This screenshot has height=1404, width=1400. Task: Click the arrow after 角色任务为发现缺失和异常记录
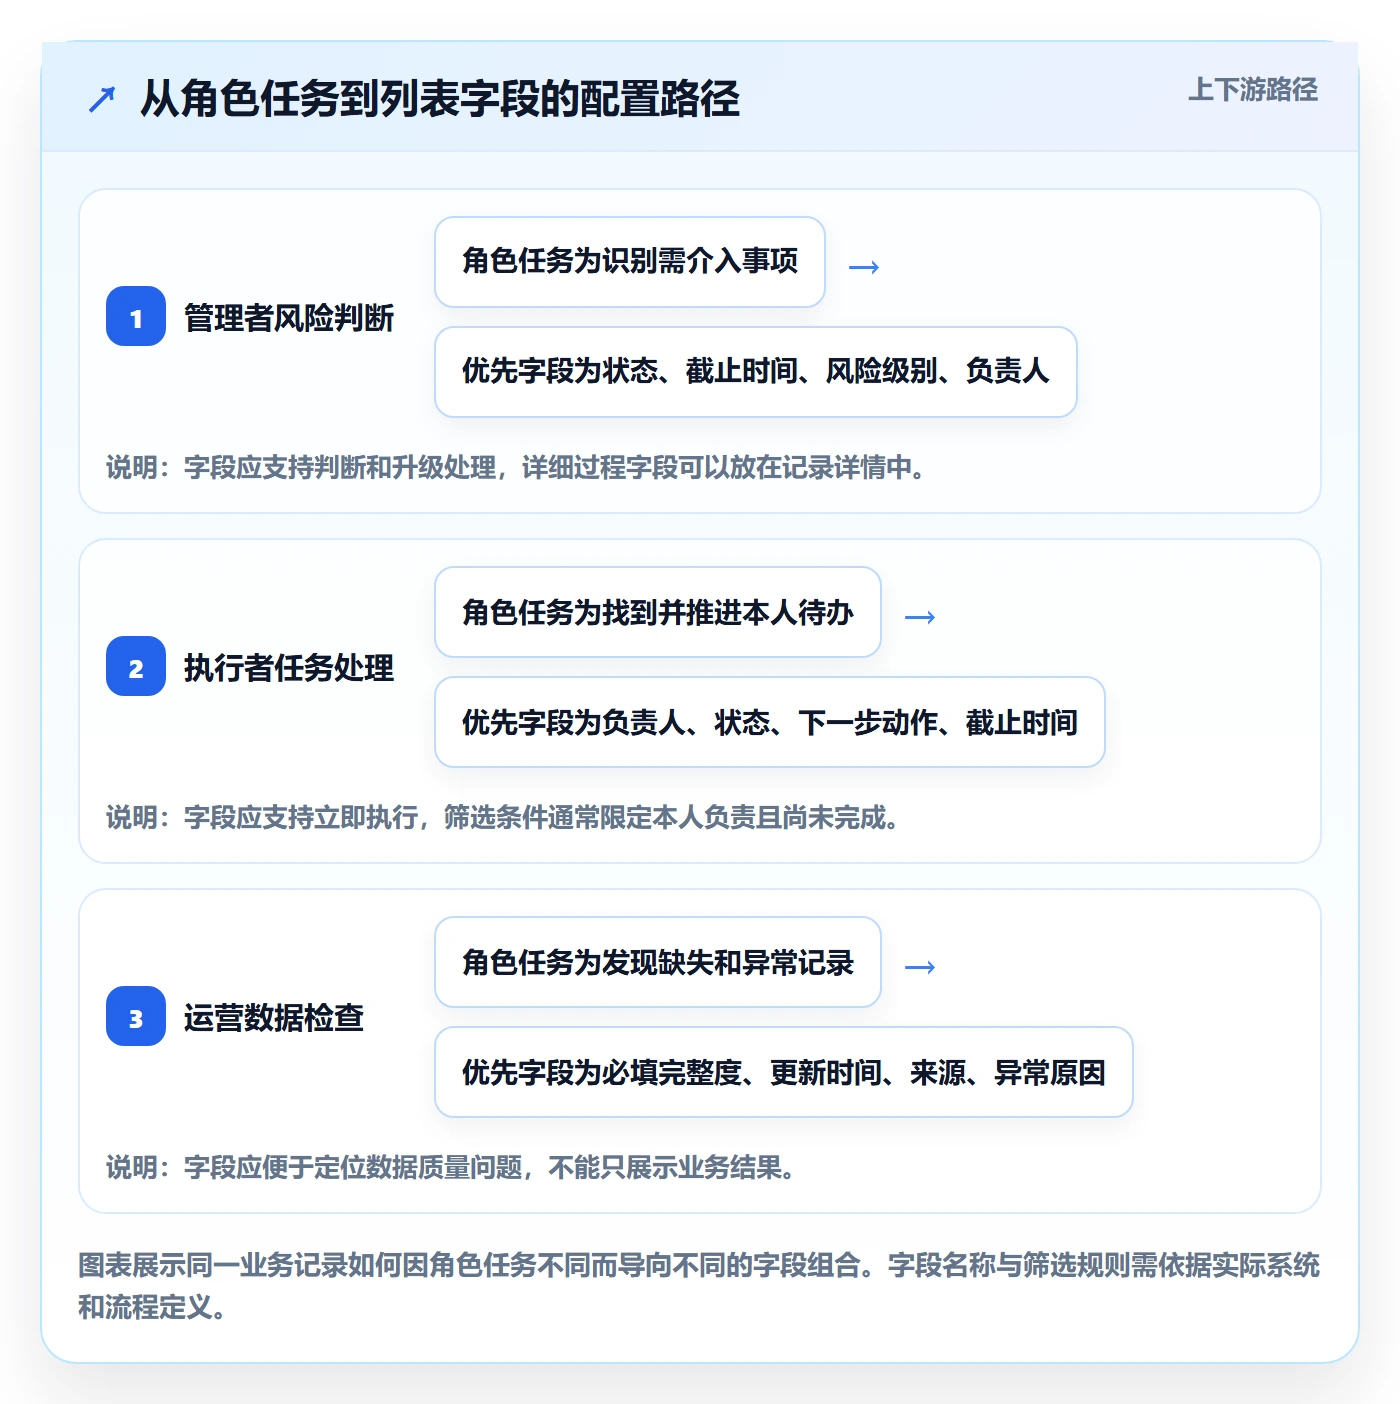920,967
